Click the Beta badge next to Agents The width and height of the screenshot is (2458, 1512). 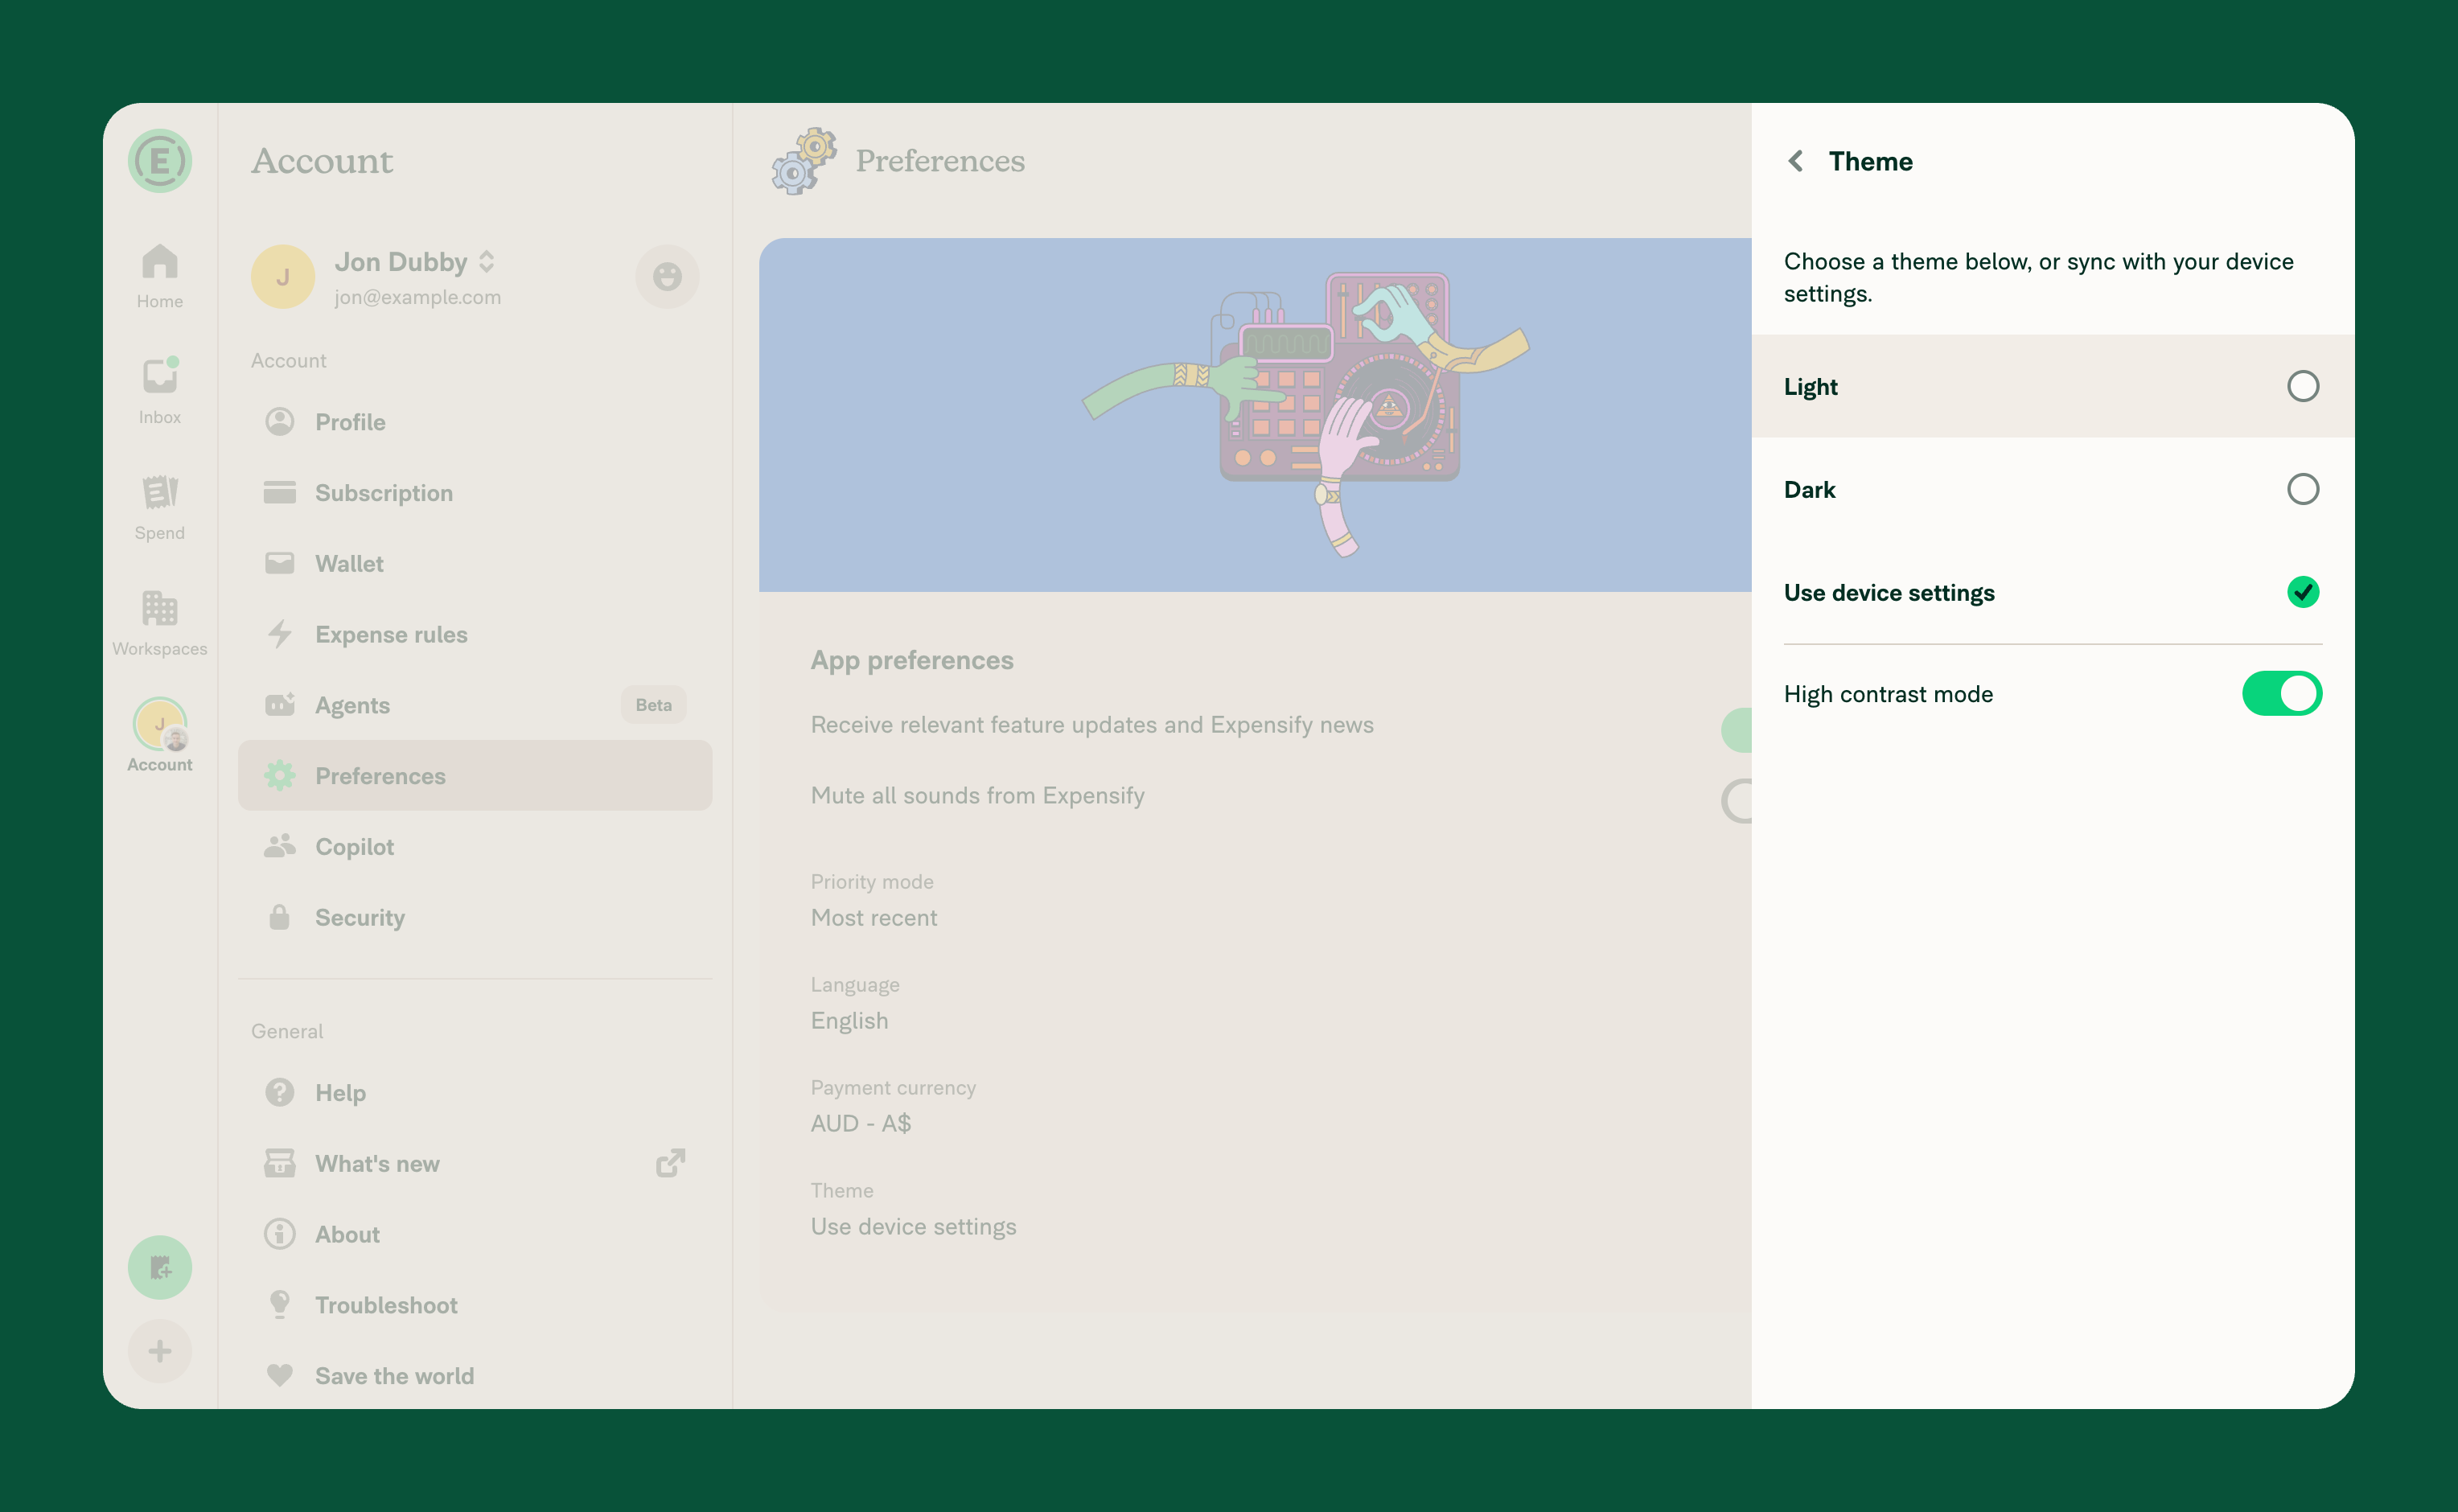point(653,705)
